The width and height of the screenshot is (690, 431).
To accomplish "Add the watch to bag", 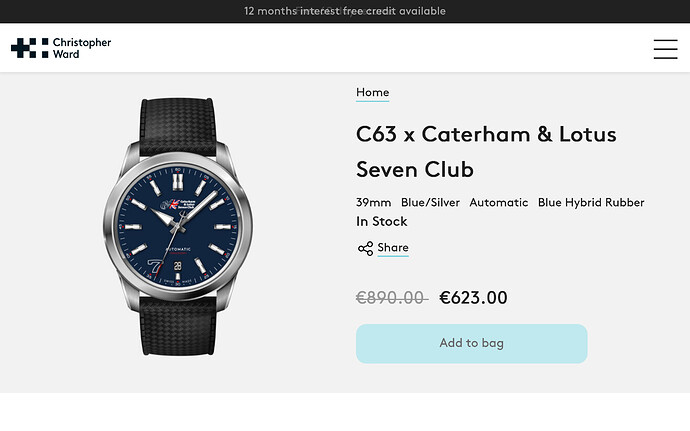I will coord(472,344).
